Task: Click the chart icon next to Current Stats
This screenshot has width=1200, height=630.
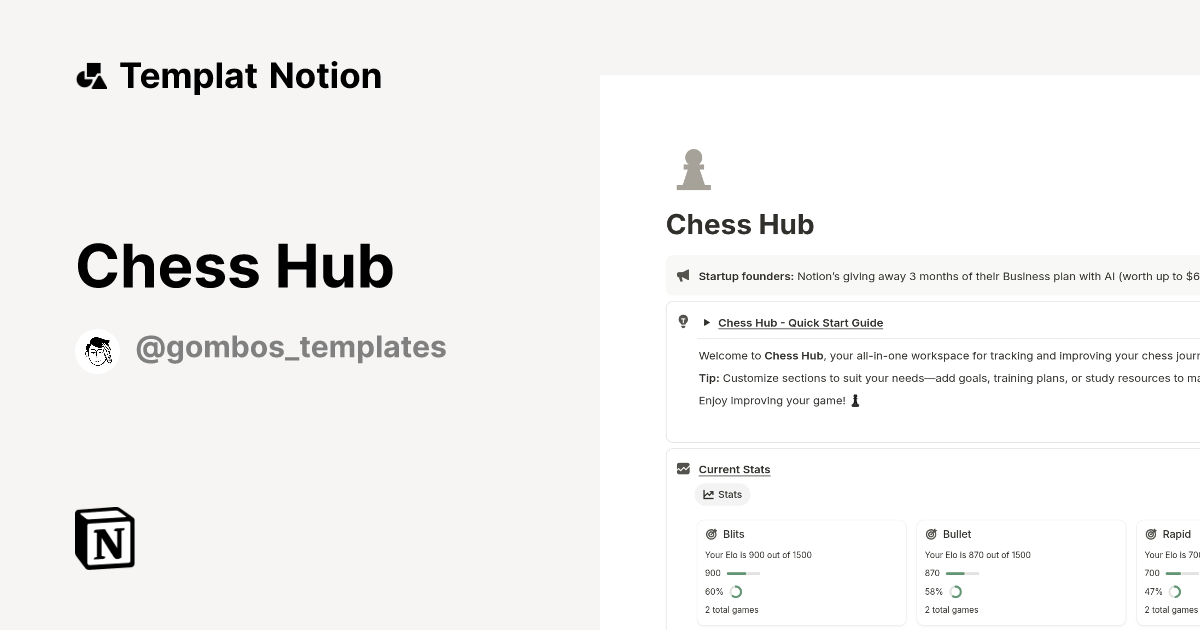Action: click(682, 468)
